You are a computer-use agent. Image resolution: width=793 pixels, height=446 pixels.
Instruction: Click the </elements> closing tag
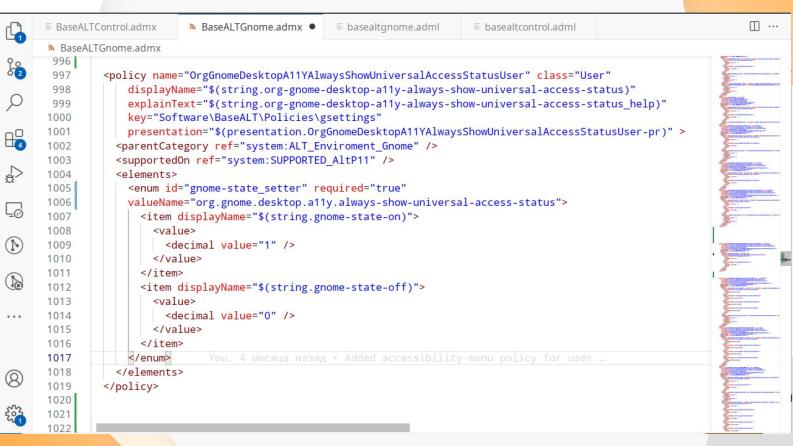[149, 372]
